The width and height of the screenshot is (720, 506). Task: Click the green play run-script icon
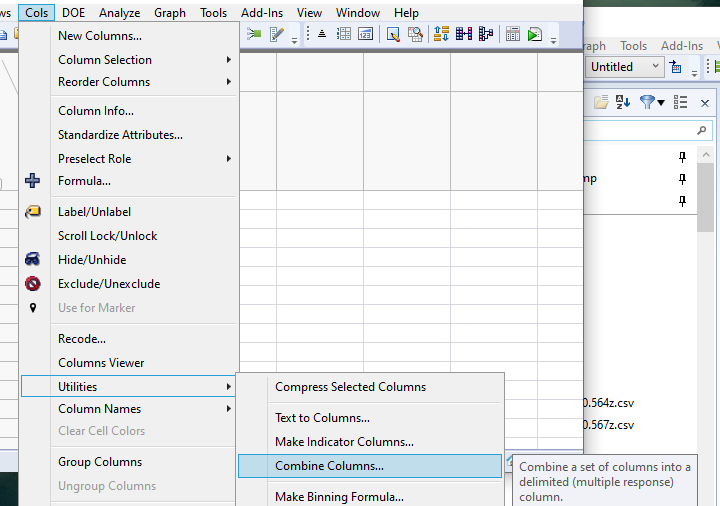[534, 34]
